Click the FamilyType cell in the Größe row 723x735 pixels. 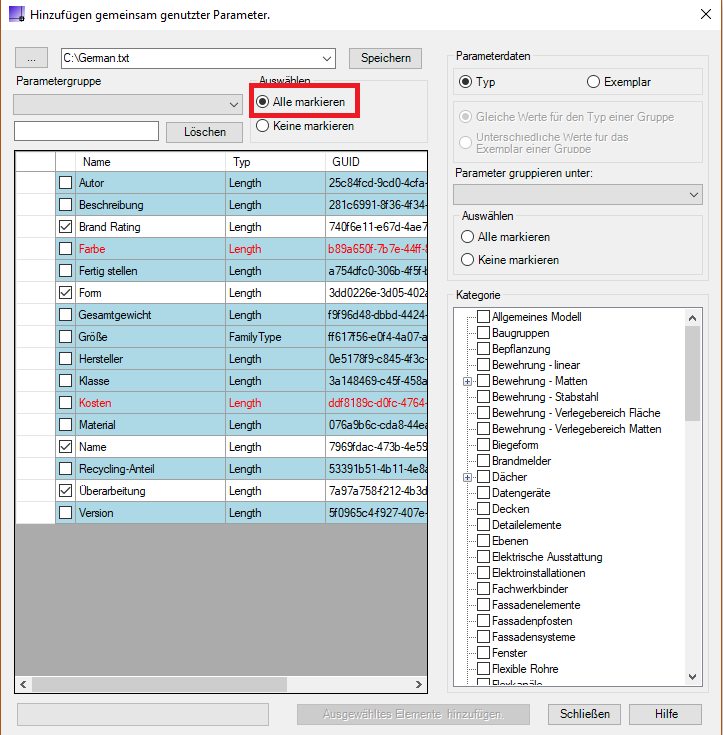[275, 337]
